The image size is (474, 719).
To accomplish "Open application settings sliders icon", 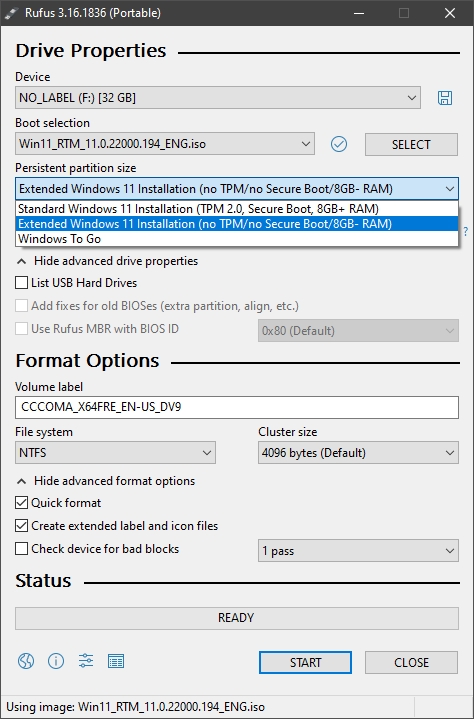I will [x=86, y=661].
